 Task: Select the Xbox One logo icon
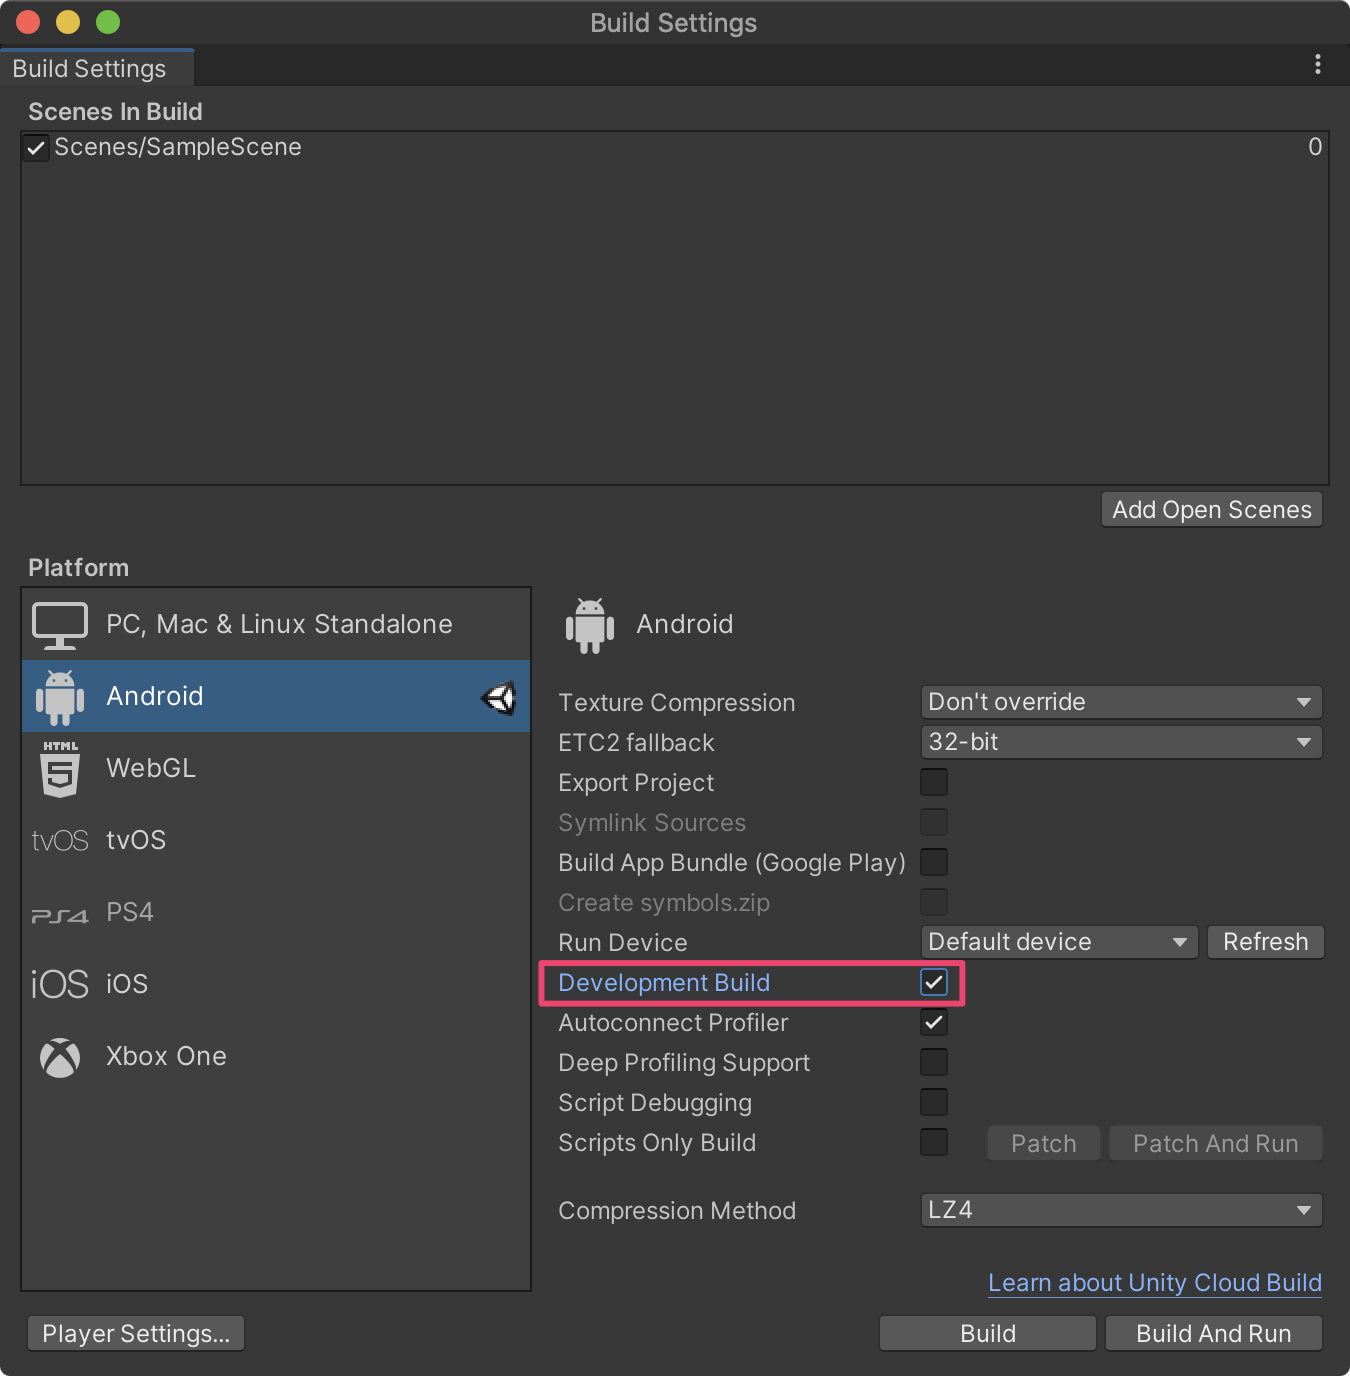(x=60, y=1057)
